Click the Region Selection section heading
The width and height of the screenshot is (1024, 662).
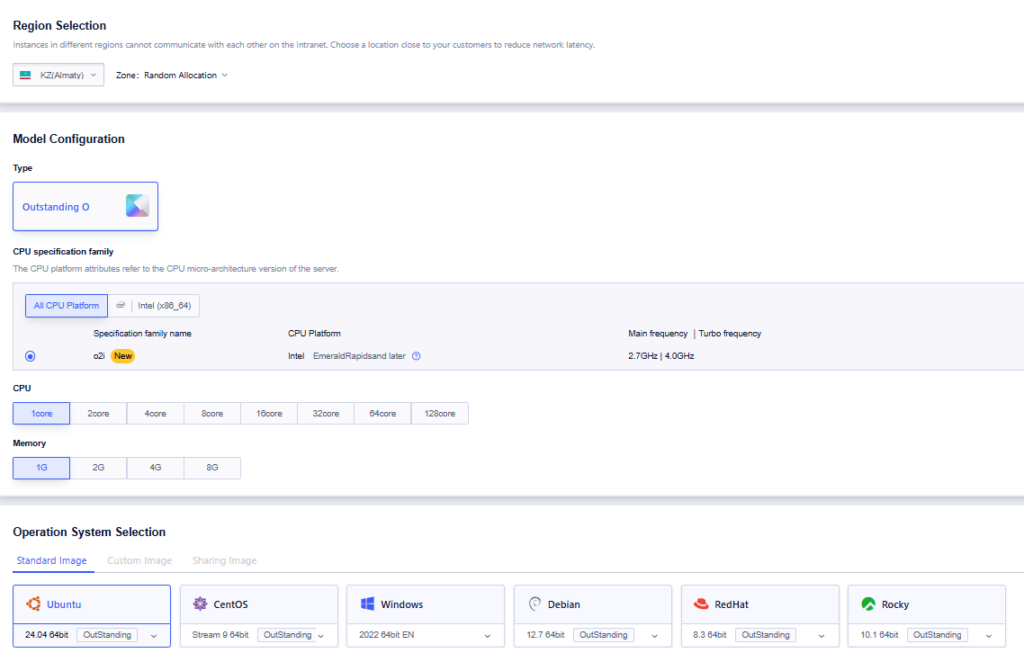(59, 25)
